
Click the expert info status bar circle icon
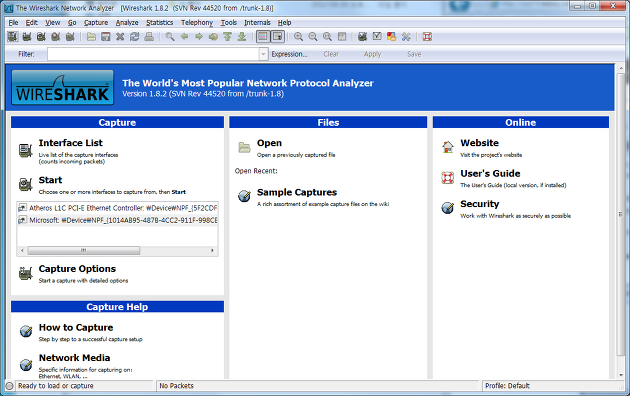[10, 386]
